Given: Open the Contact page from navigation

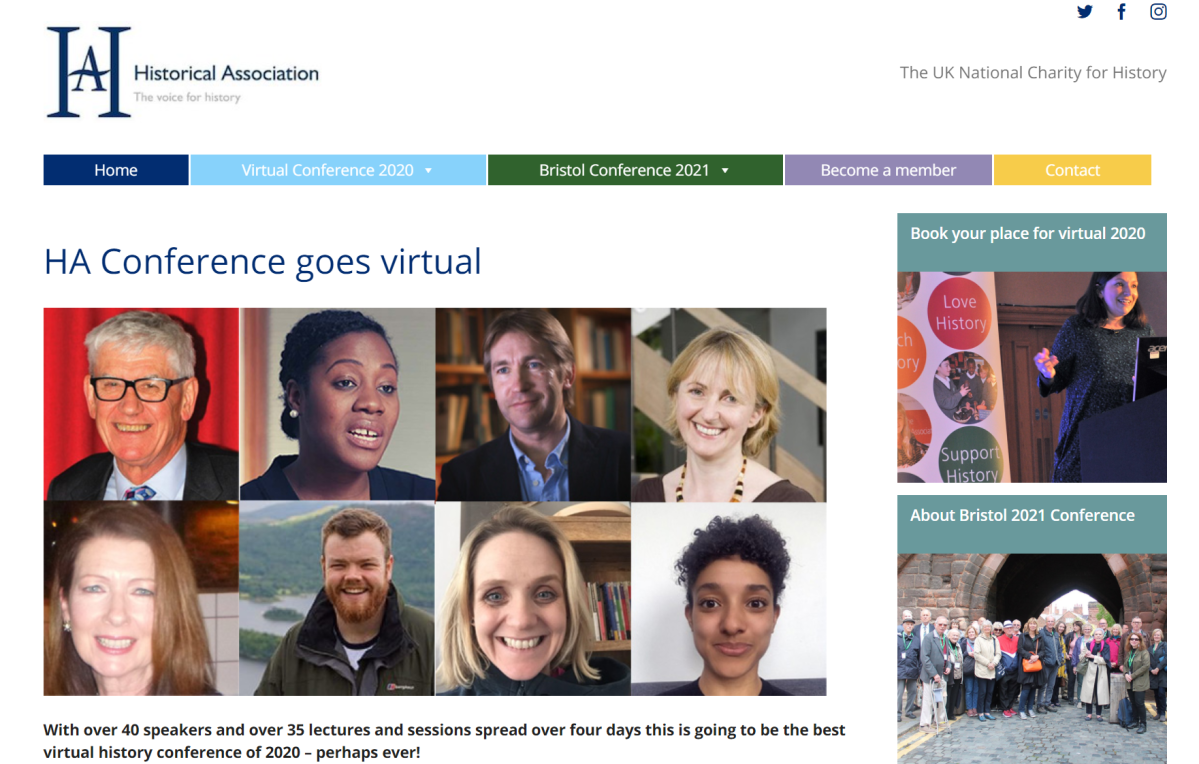Looking at the screenshot, I should (1071, 169).
